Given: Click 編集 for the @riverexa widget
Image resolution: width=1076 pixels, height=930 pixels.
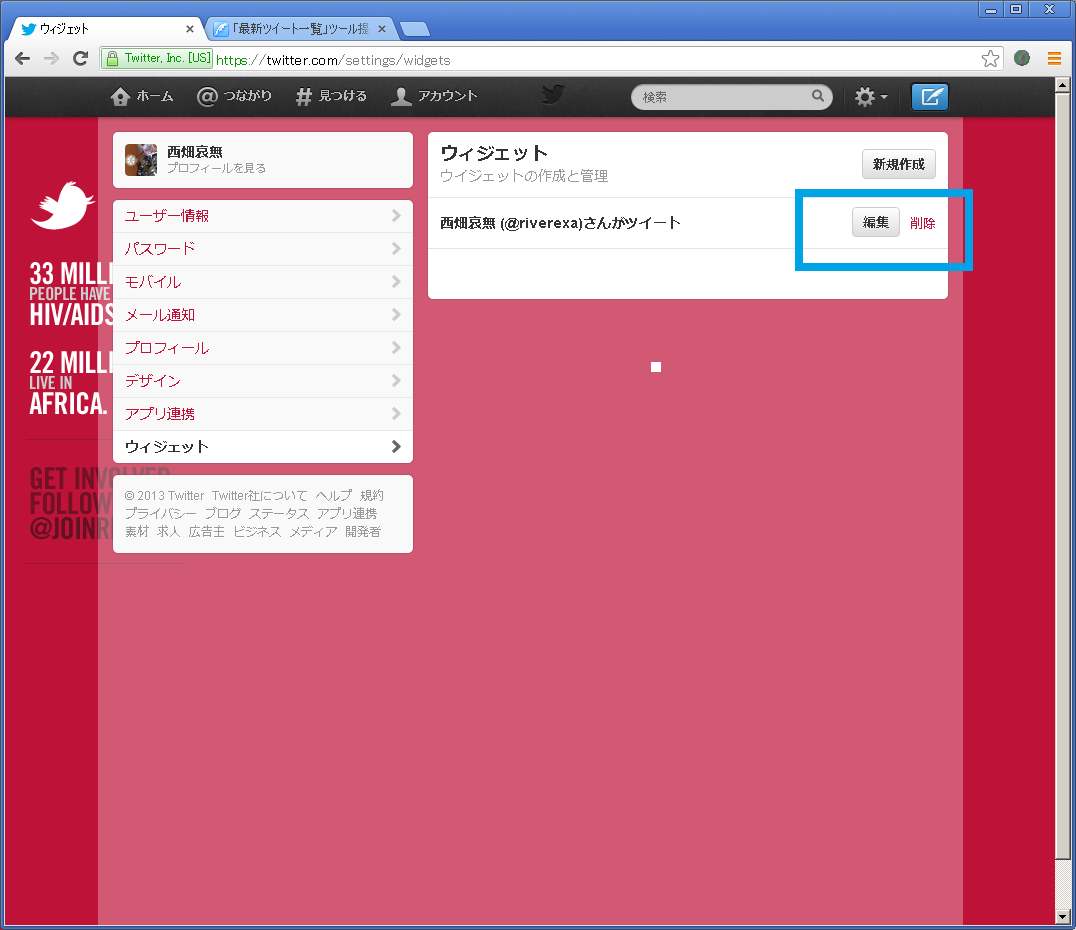Looking at the screenshot, I should [x=876, y=222].
